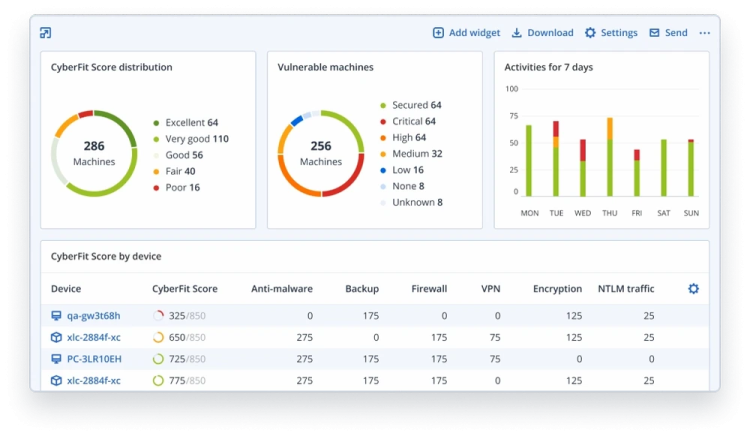Sort by the NTLM traffic column header
750x436 pixels.
[626, 289]
